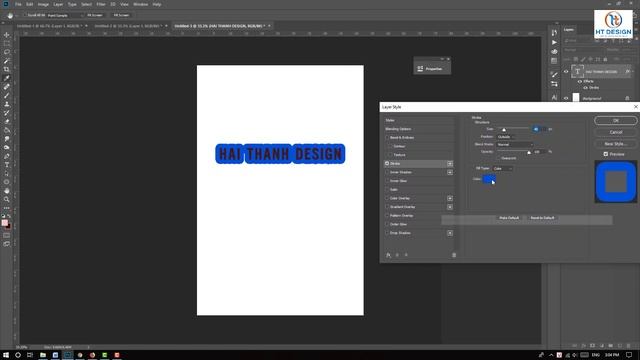Enable the Gradient Overlay checkbox
Viewport: 640px width, 360px height.
pos(387,207)
